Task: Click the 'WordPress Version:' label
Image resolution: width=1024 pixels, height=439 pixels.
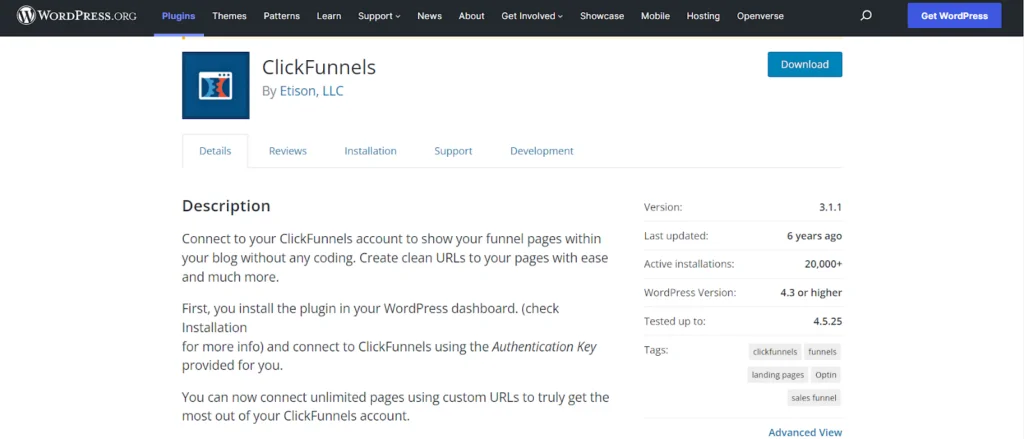Action: coord(690,293)
